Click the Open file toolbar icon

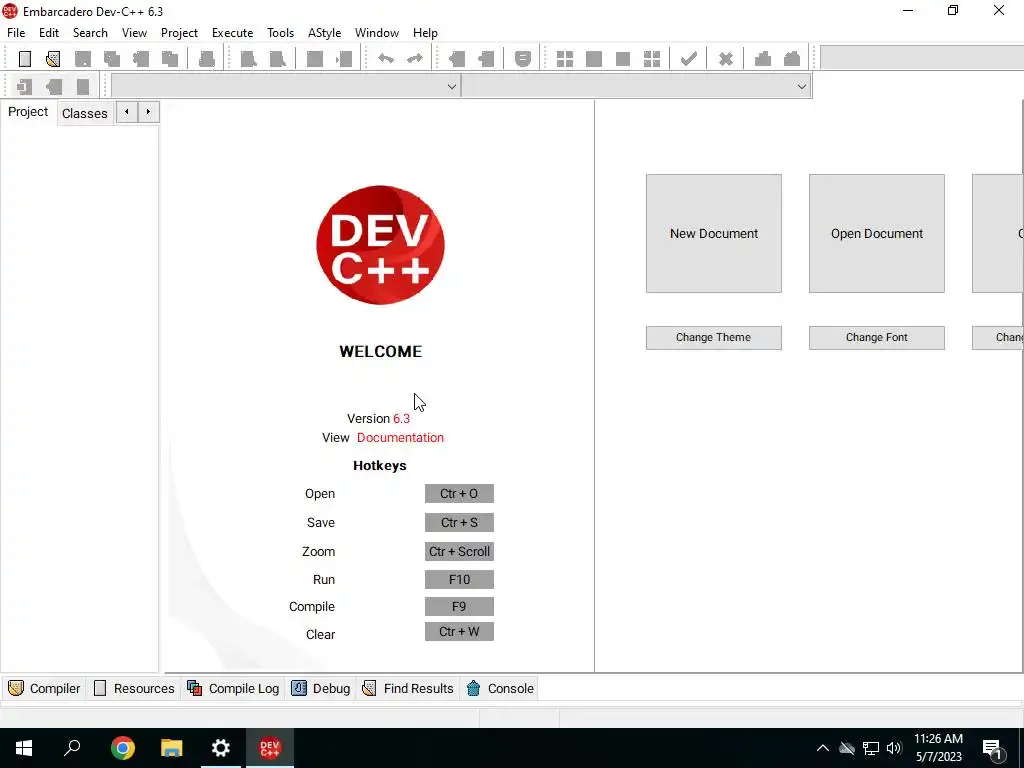[54, 59]
